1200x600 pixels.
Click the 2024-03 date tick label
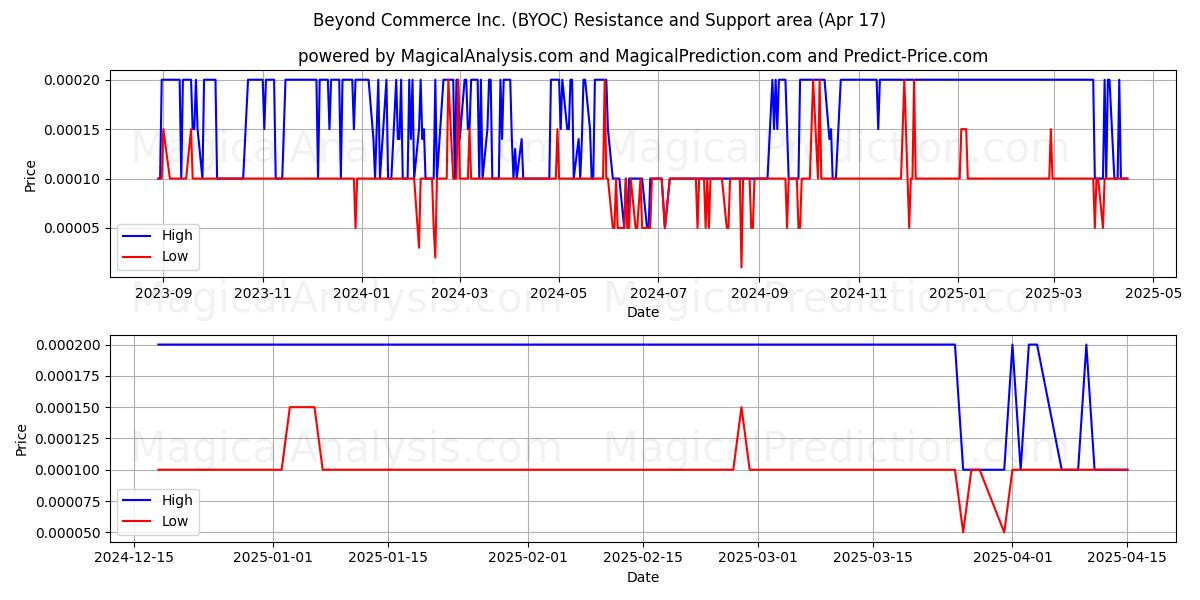[460, 293]
